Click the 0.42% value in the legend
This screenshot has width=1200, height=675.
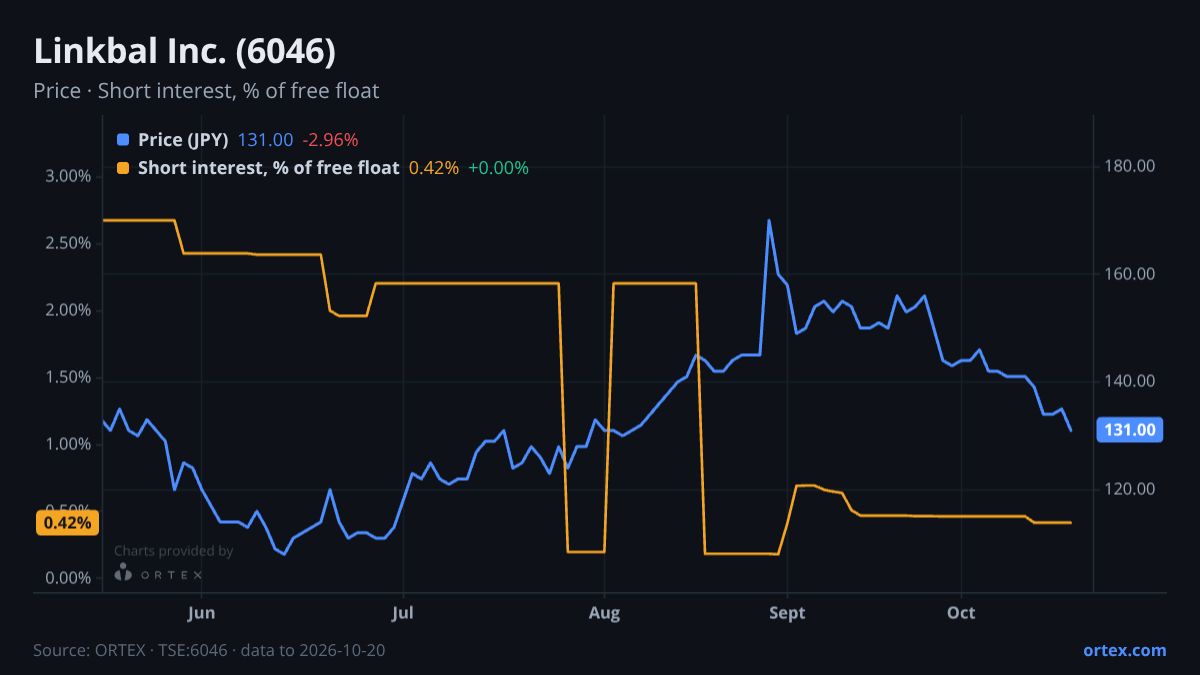pos(434,168)
